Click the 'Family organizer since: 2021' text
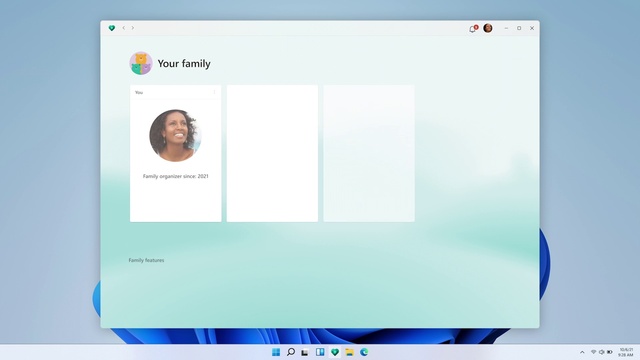The image size is (640, 360). 176,176
